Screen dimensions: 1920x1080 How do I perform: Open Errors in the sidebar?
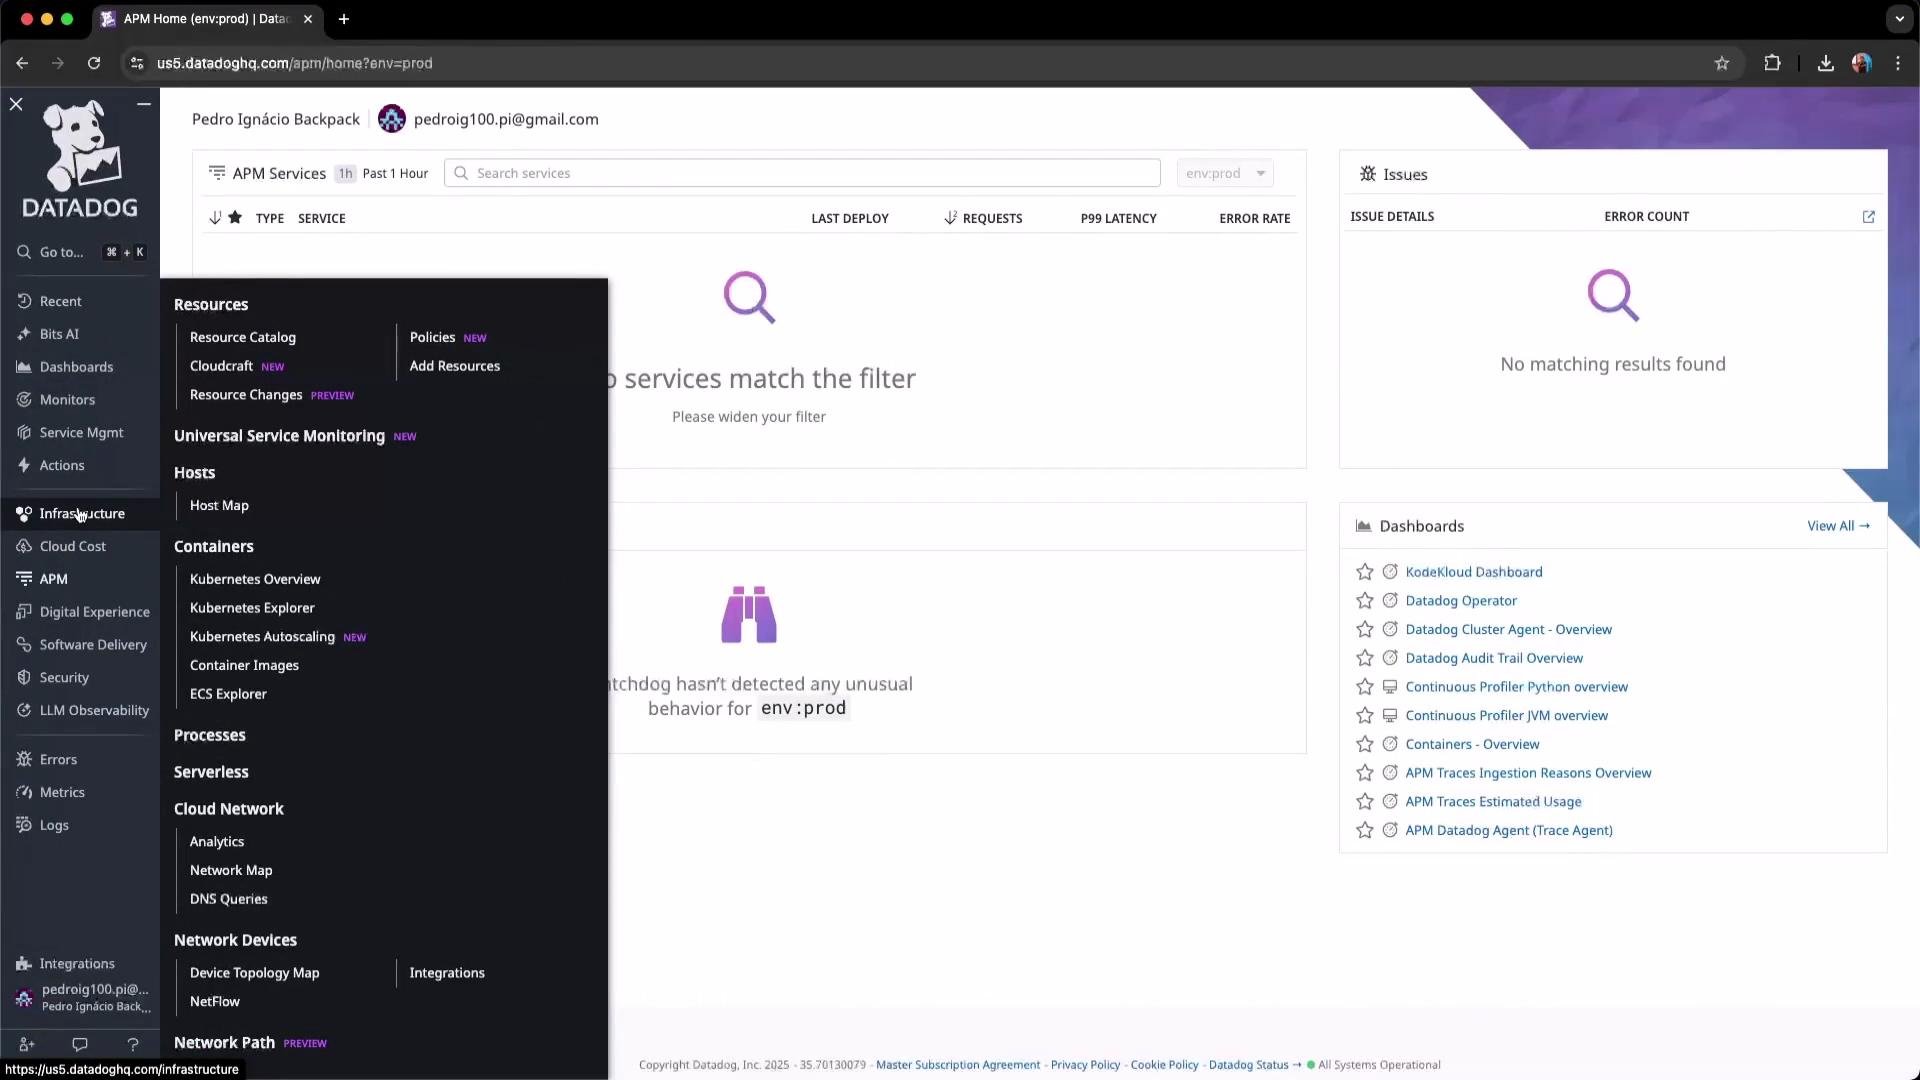[x=58, y=760]
